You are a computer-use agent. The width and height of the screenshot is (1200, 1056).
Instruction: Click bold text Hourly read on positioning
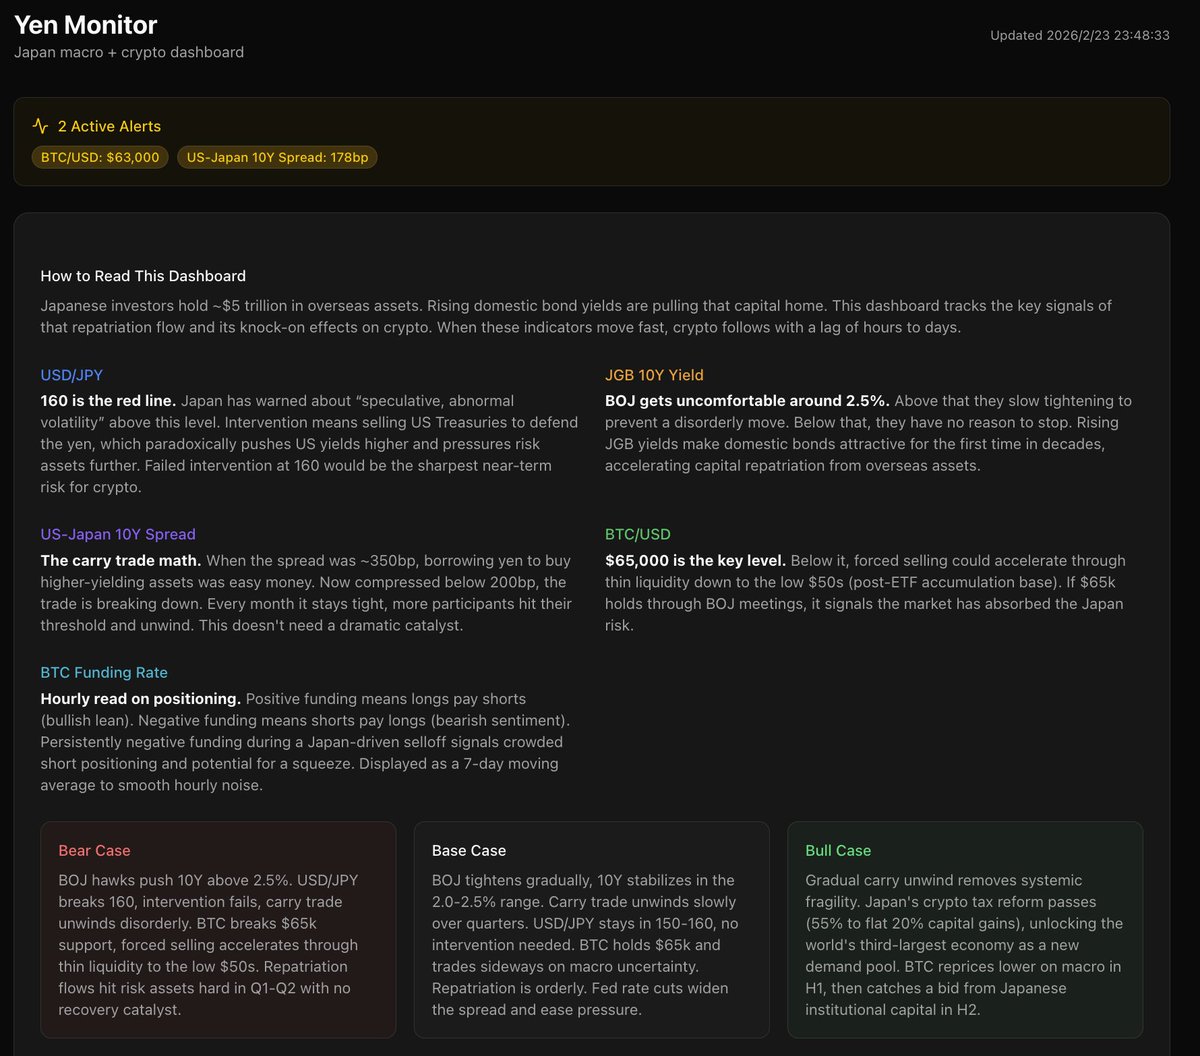tap(141, 699)
